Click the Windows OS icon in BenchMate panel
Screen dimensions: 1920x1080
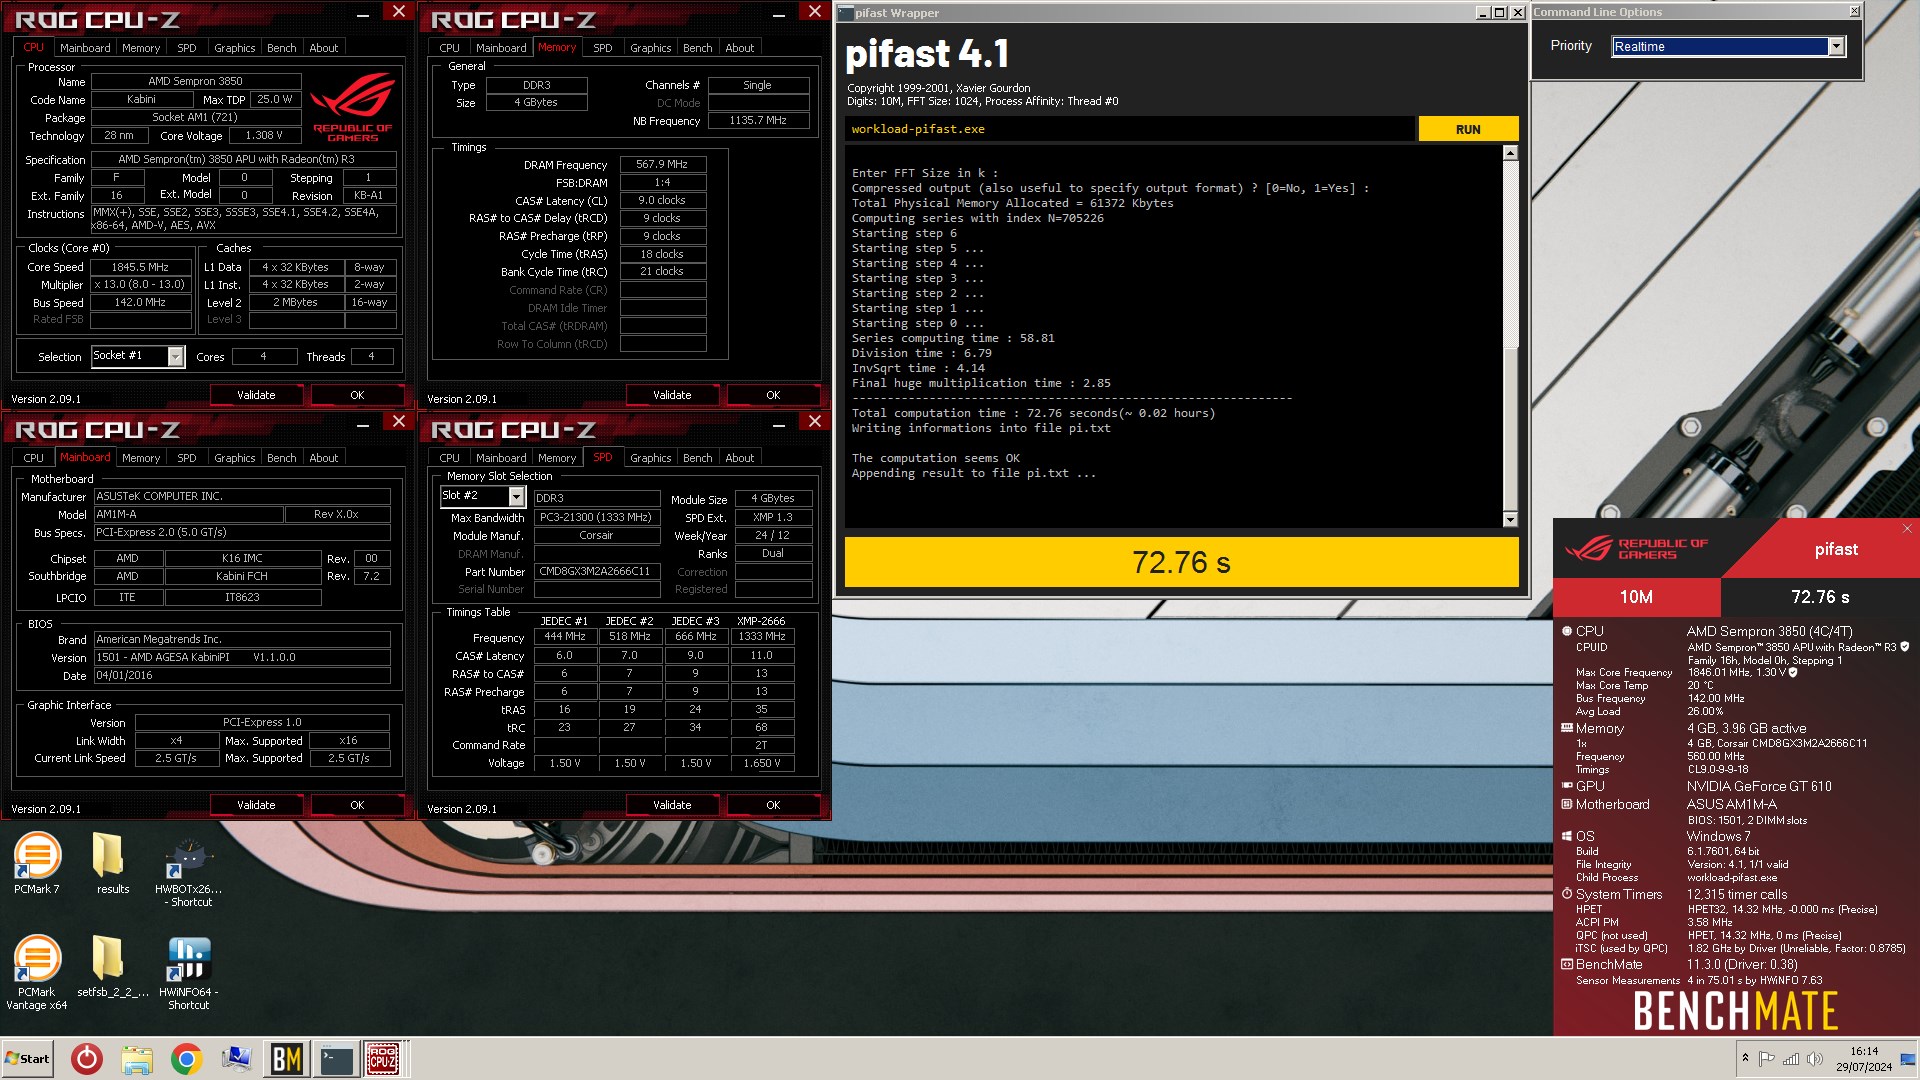1567,836
